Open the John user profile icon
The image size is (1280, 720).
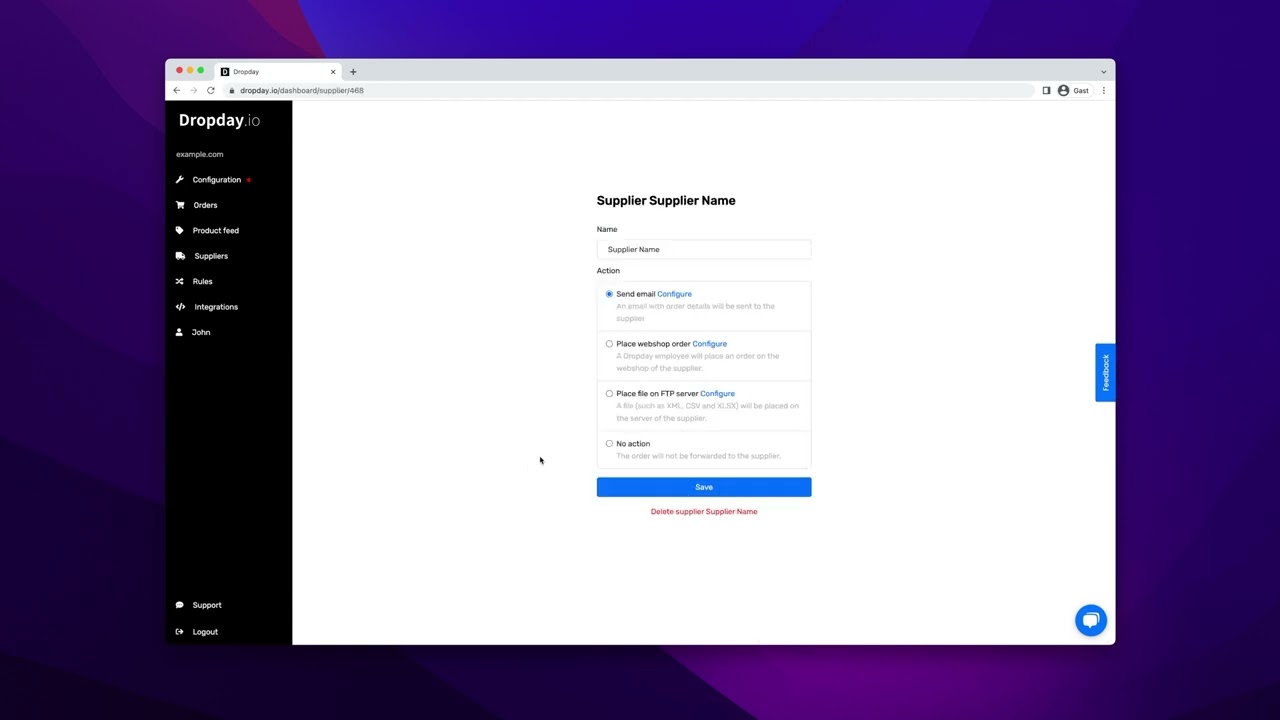181,332
